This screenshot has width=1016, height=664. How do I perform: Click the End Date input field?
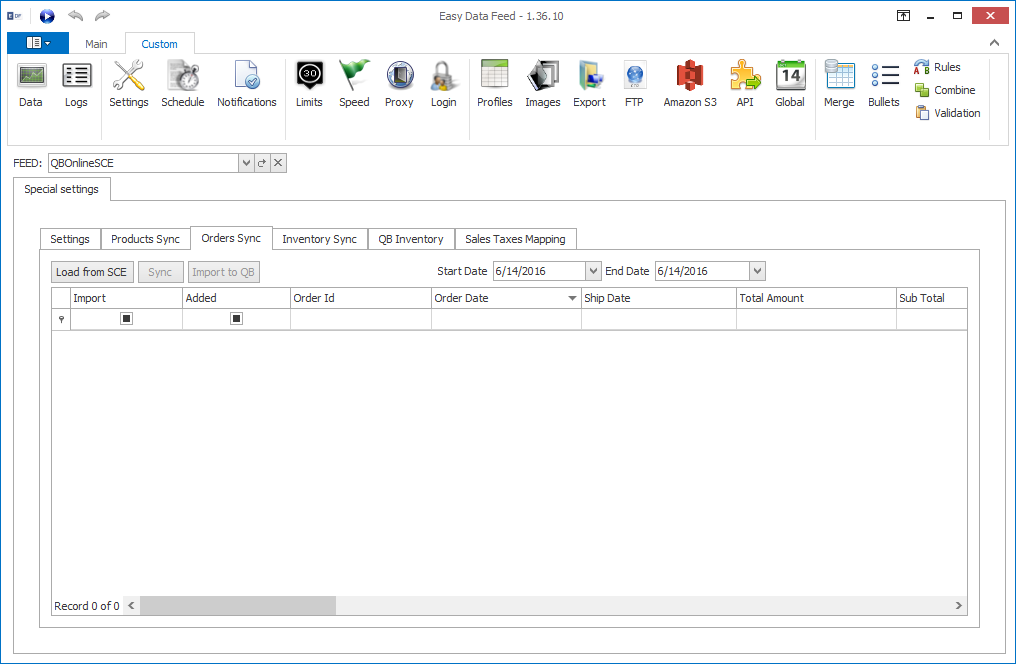tap(702, 271)
